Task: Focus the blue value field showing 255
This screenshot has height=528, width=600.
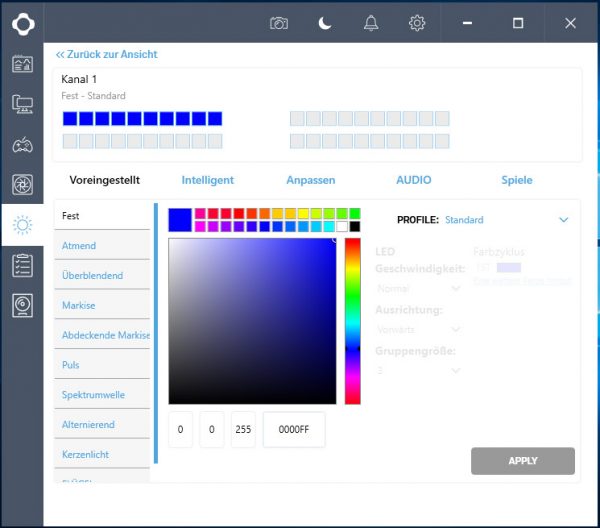Action: 243,429
